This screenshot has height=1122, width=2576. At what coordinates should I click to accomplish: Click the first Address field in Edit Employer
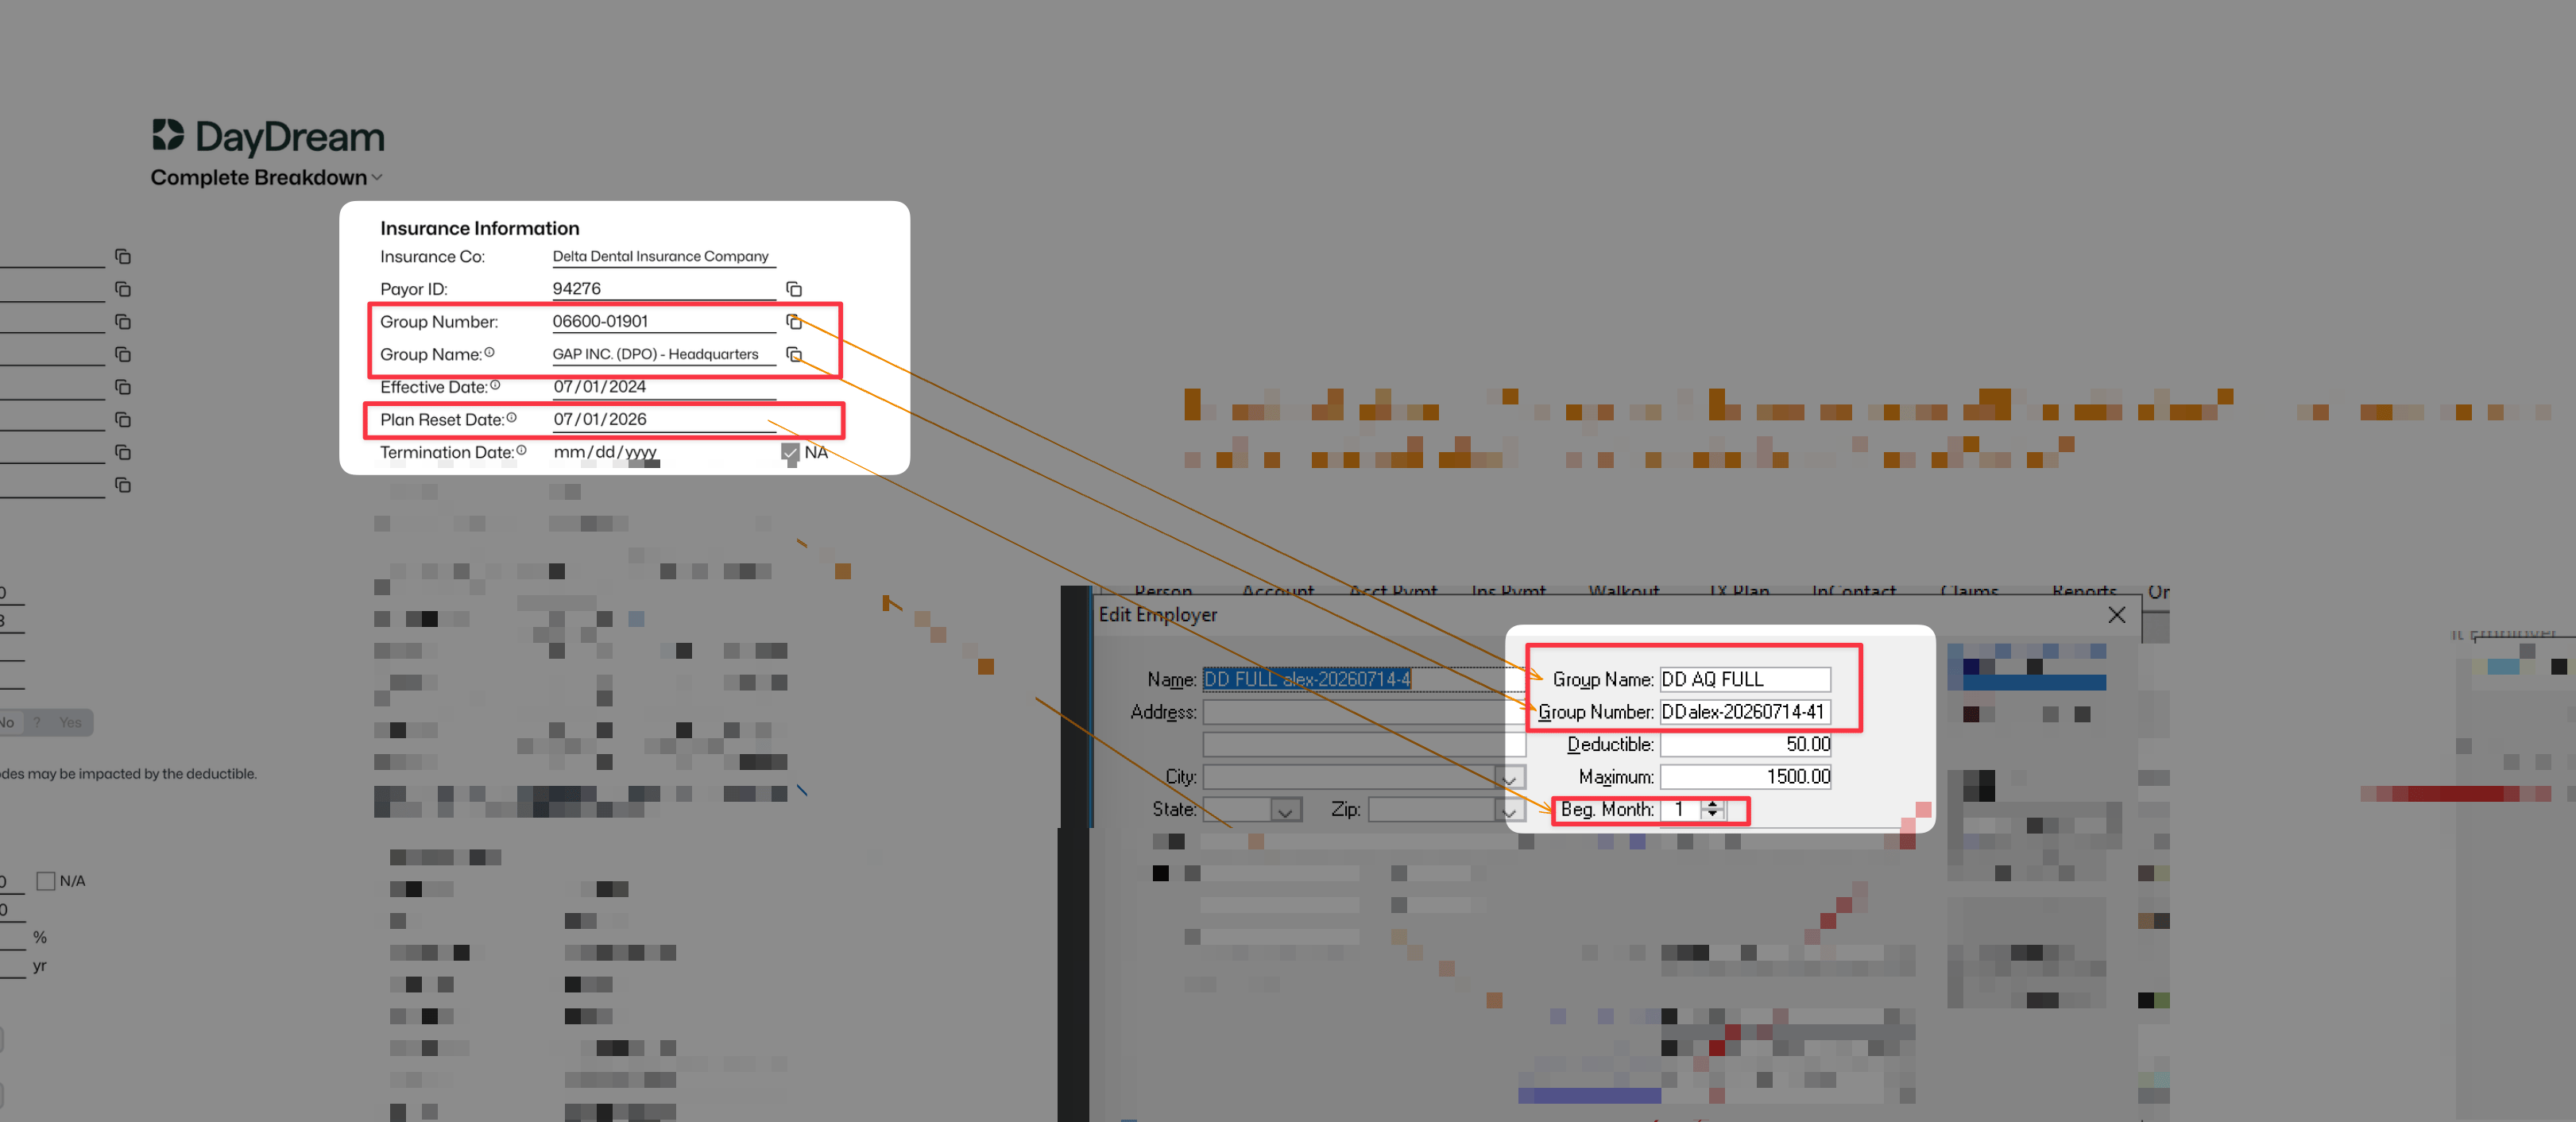[x=1363, y=712]
